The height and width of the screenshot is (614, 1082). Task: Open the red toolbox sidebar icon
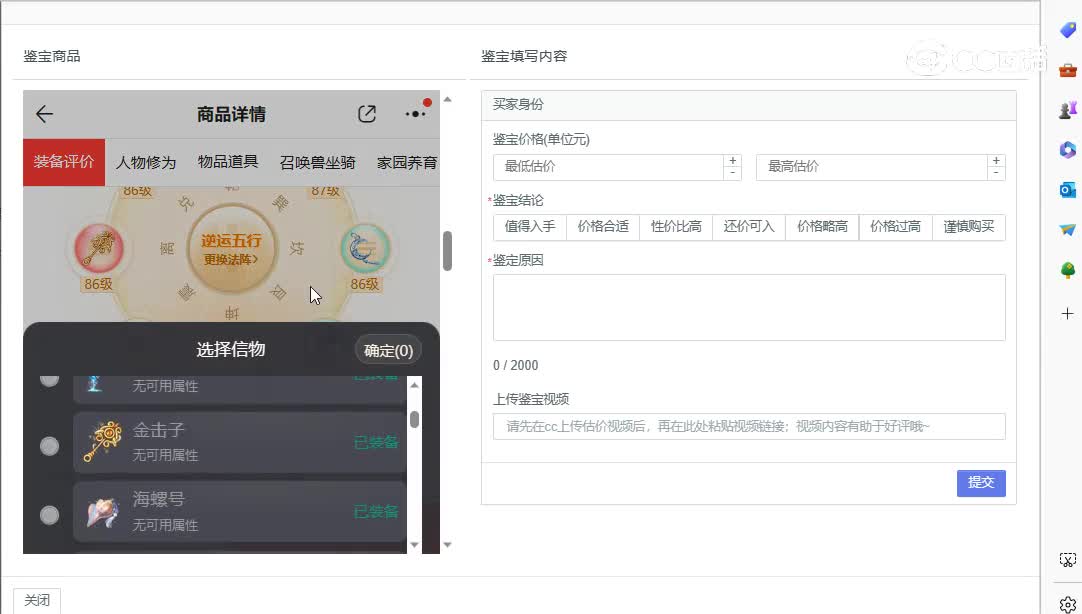1068,70
